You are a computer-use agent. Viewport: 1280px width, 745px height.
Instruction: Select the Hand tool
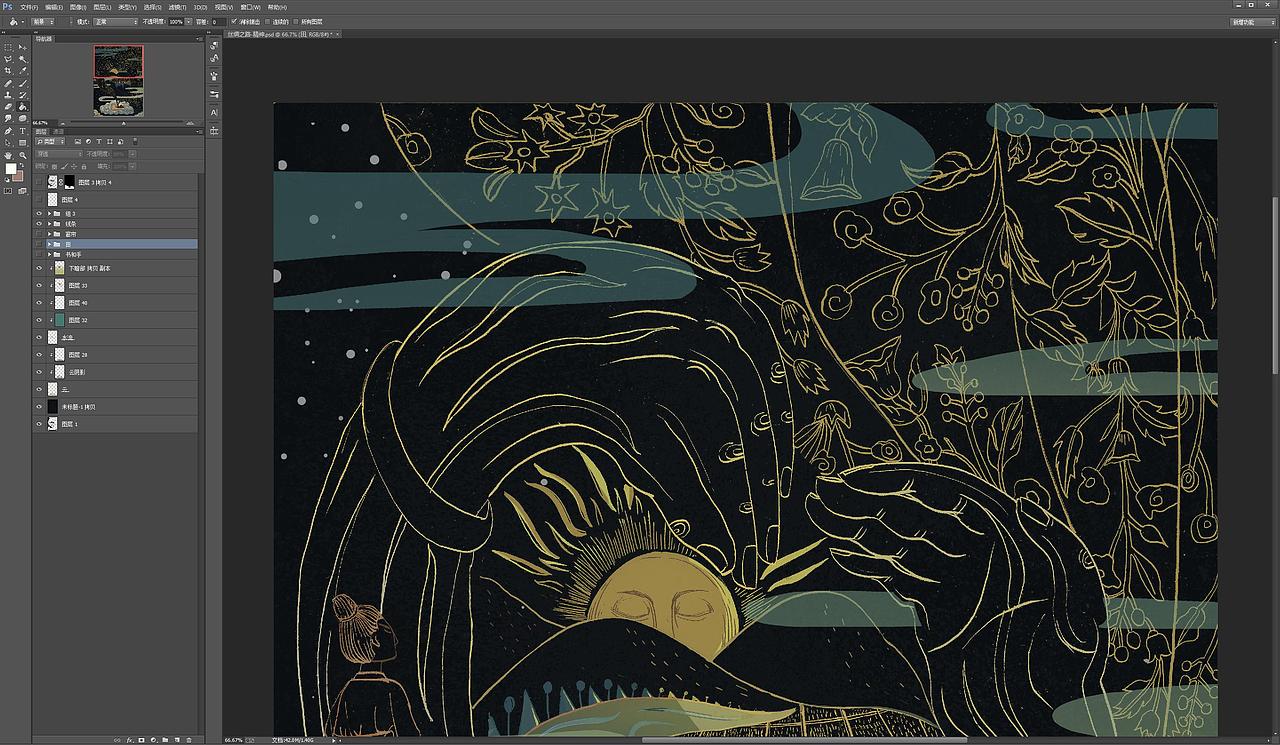pos(8,155)
